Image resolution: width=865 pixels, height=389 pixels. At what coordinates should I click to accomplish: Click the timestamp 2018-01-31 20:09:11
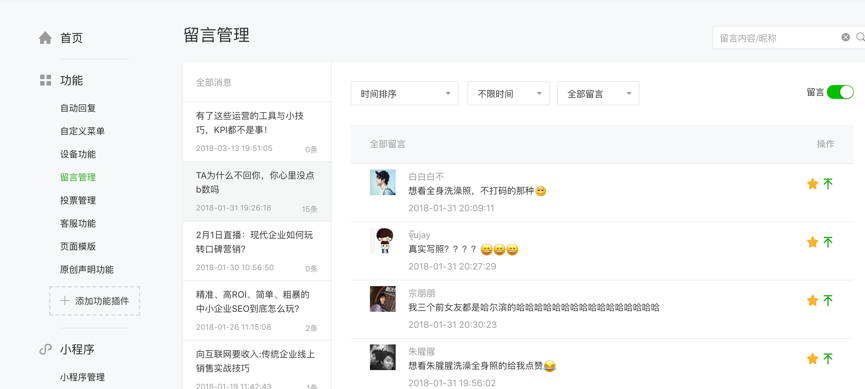451,208
